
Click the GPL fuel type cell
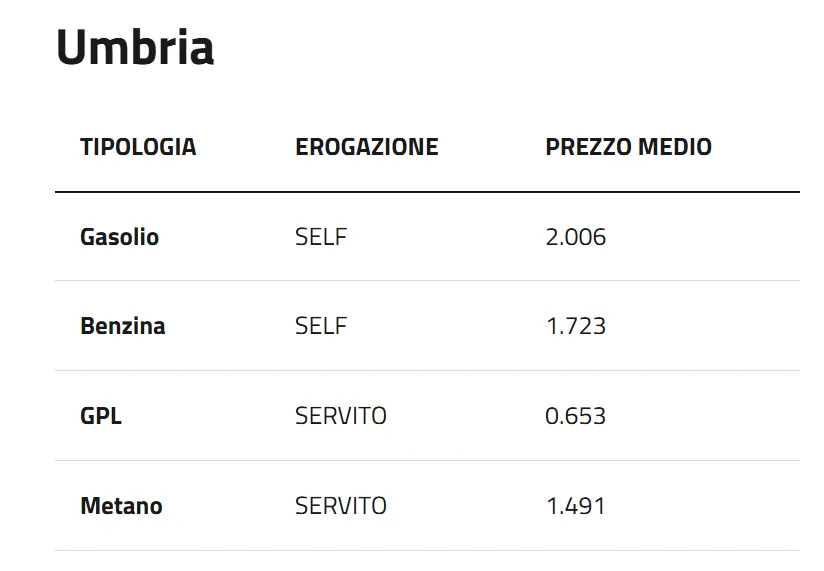(101, 416)
